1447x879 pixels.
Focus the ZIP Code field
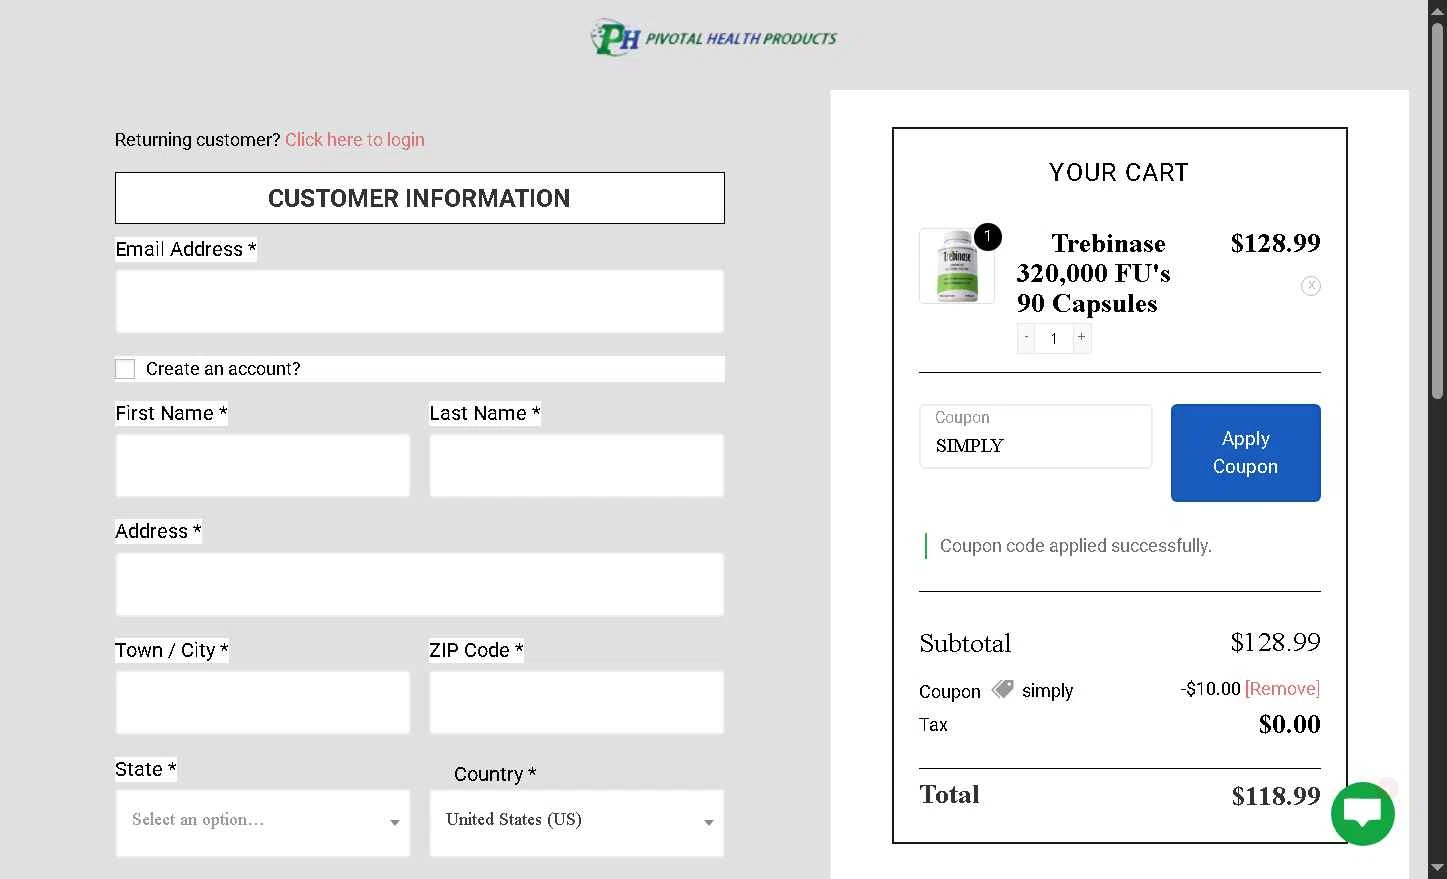[x=577, y=702]
